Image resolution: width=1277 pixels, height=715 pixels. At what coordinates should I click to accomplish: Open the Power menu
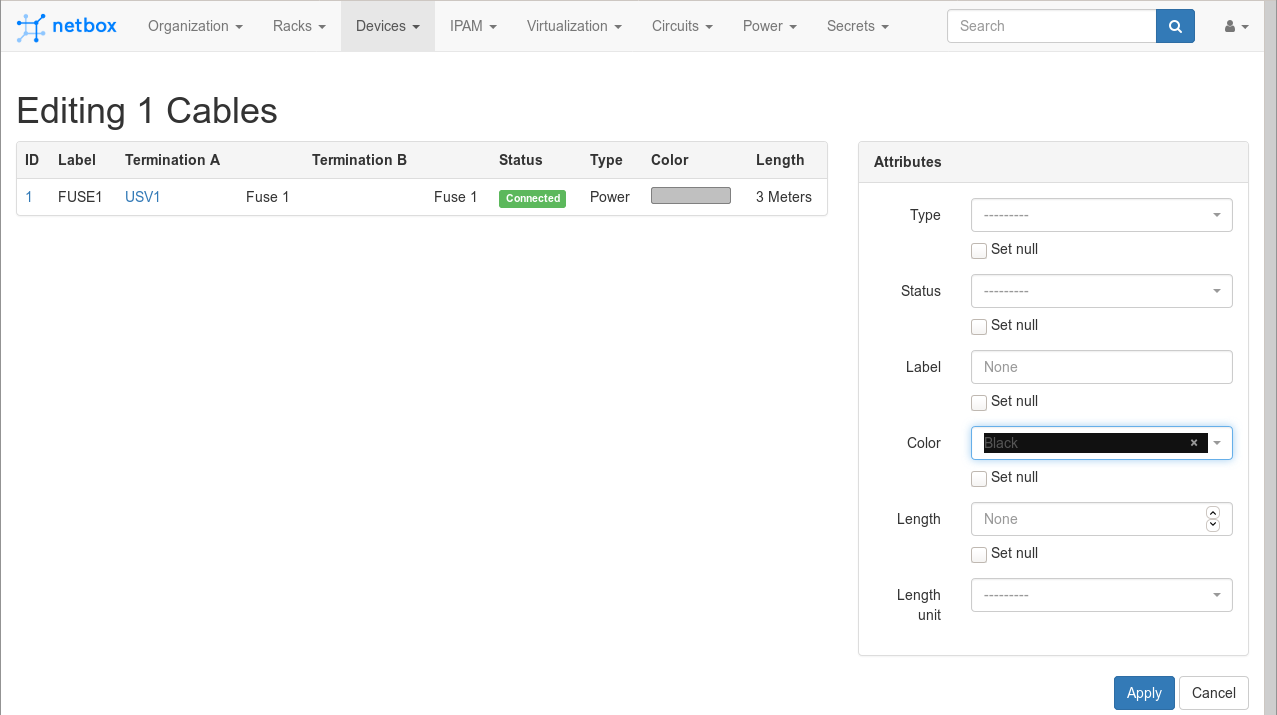(769, 26)
